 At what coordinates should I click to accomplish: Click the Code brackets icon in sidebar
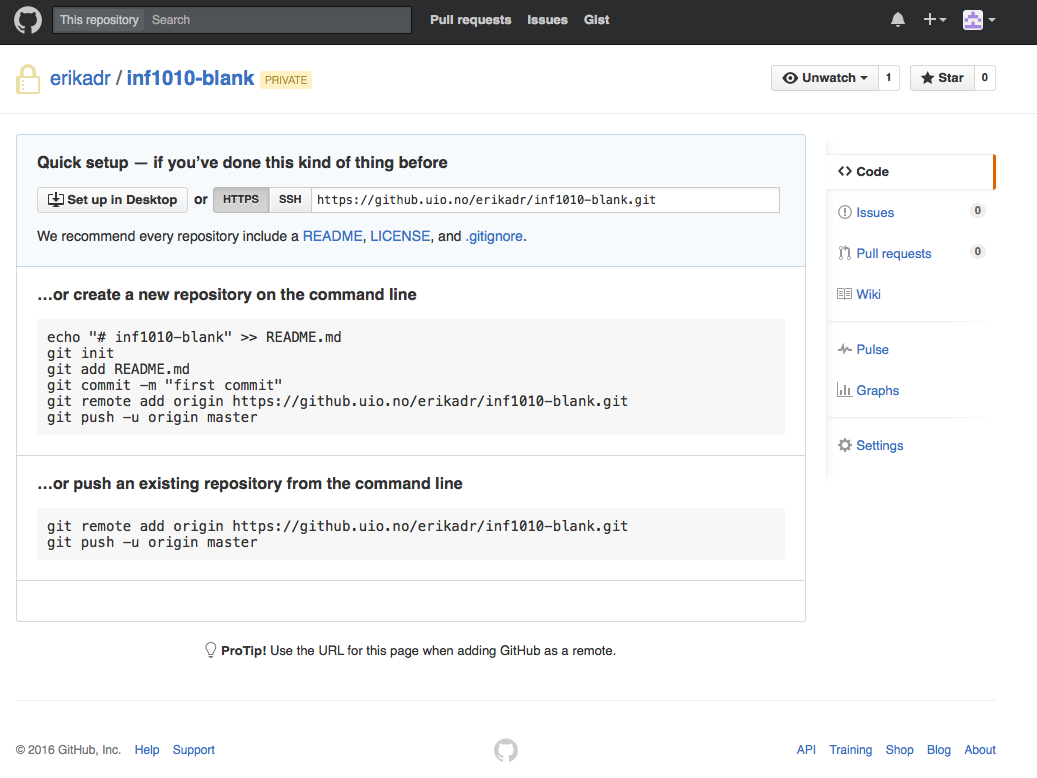coord(845,171)
